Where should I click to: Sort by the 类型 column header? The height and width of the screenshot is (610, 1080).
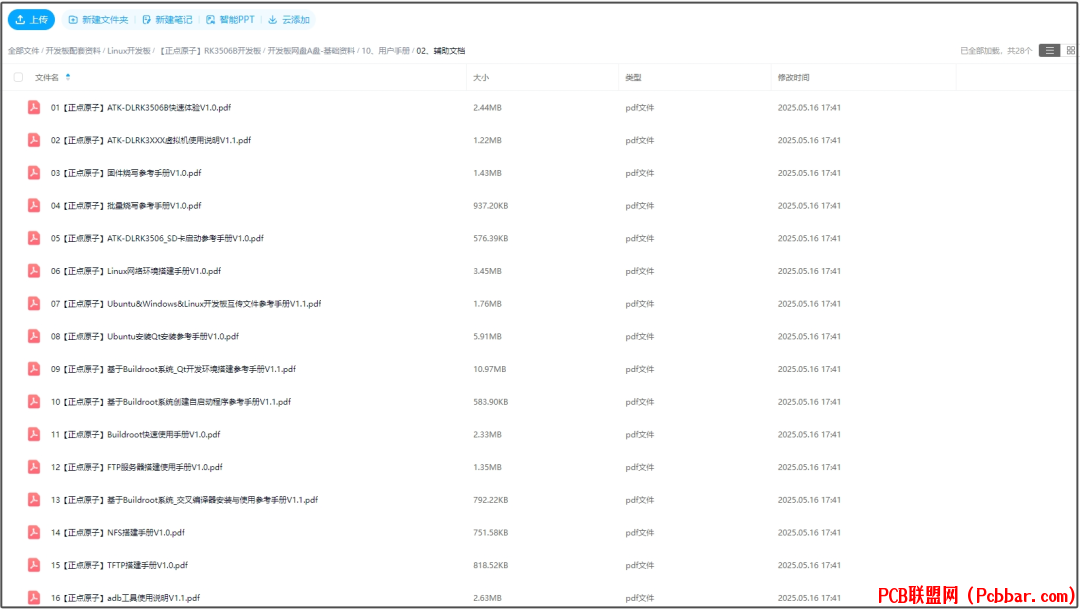[x=633, y=78]
